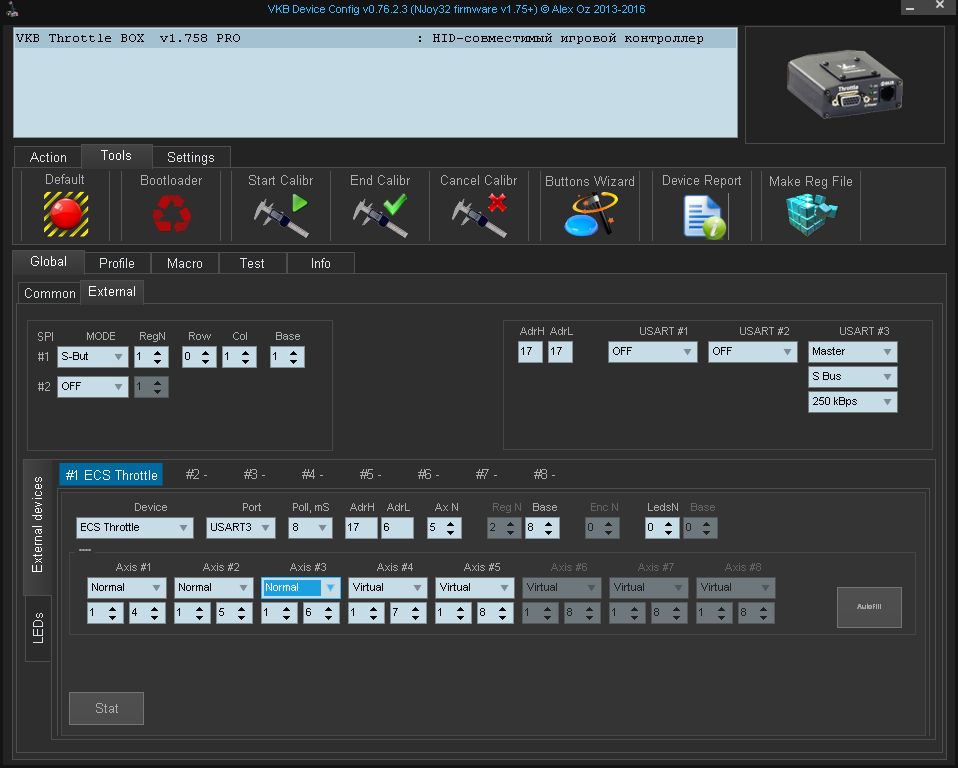Cancel calibration using Cancel Calibr icon
The height and width of the screenshot is (768, 958).
coord(479,214)
